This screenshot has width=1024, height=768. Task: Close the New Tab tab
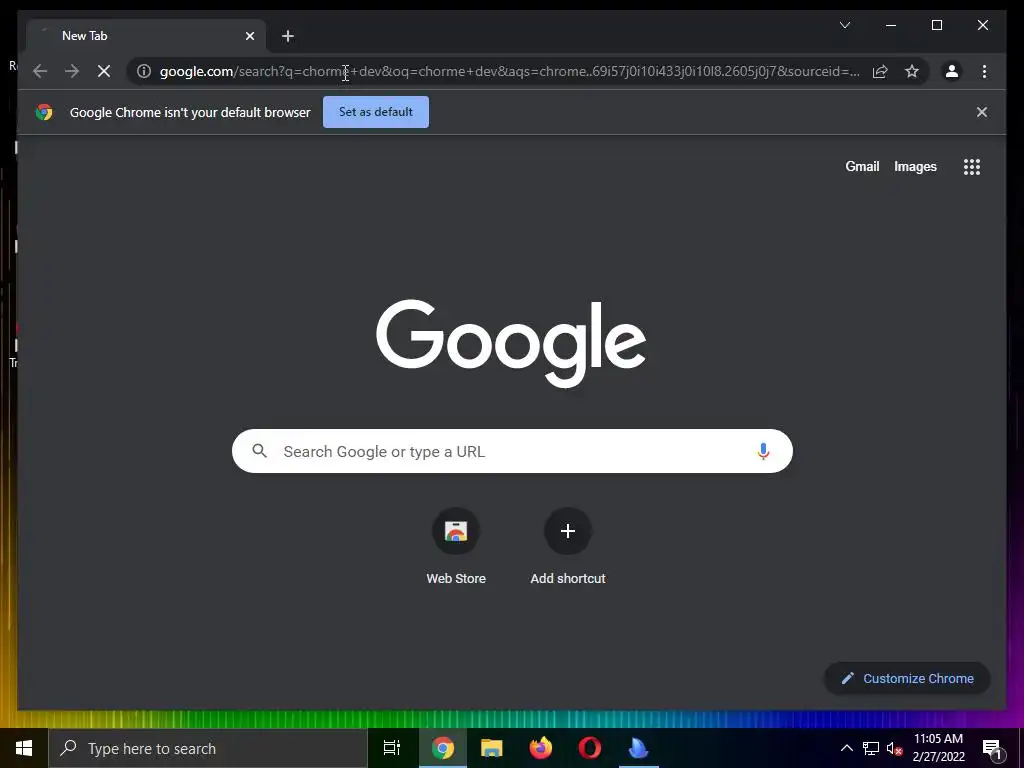[x=249, y=36]
